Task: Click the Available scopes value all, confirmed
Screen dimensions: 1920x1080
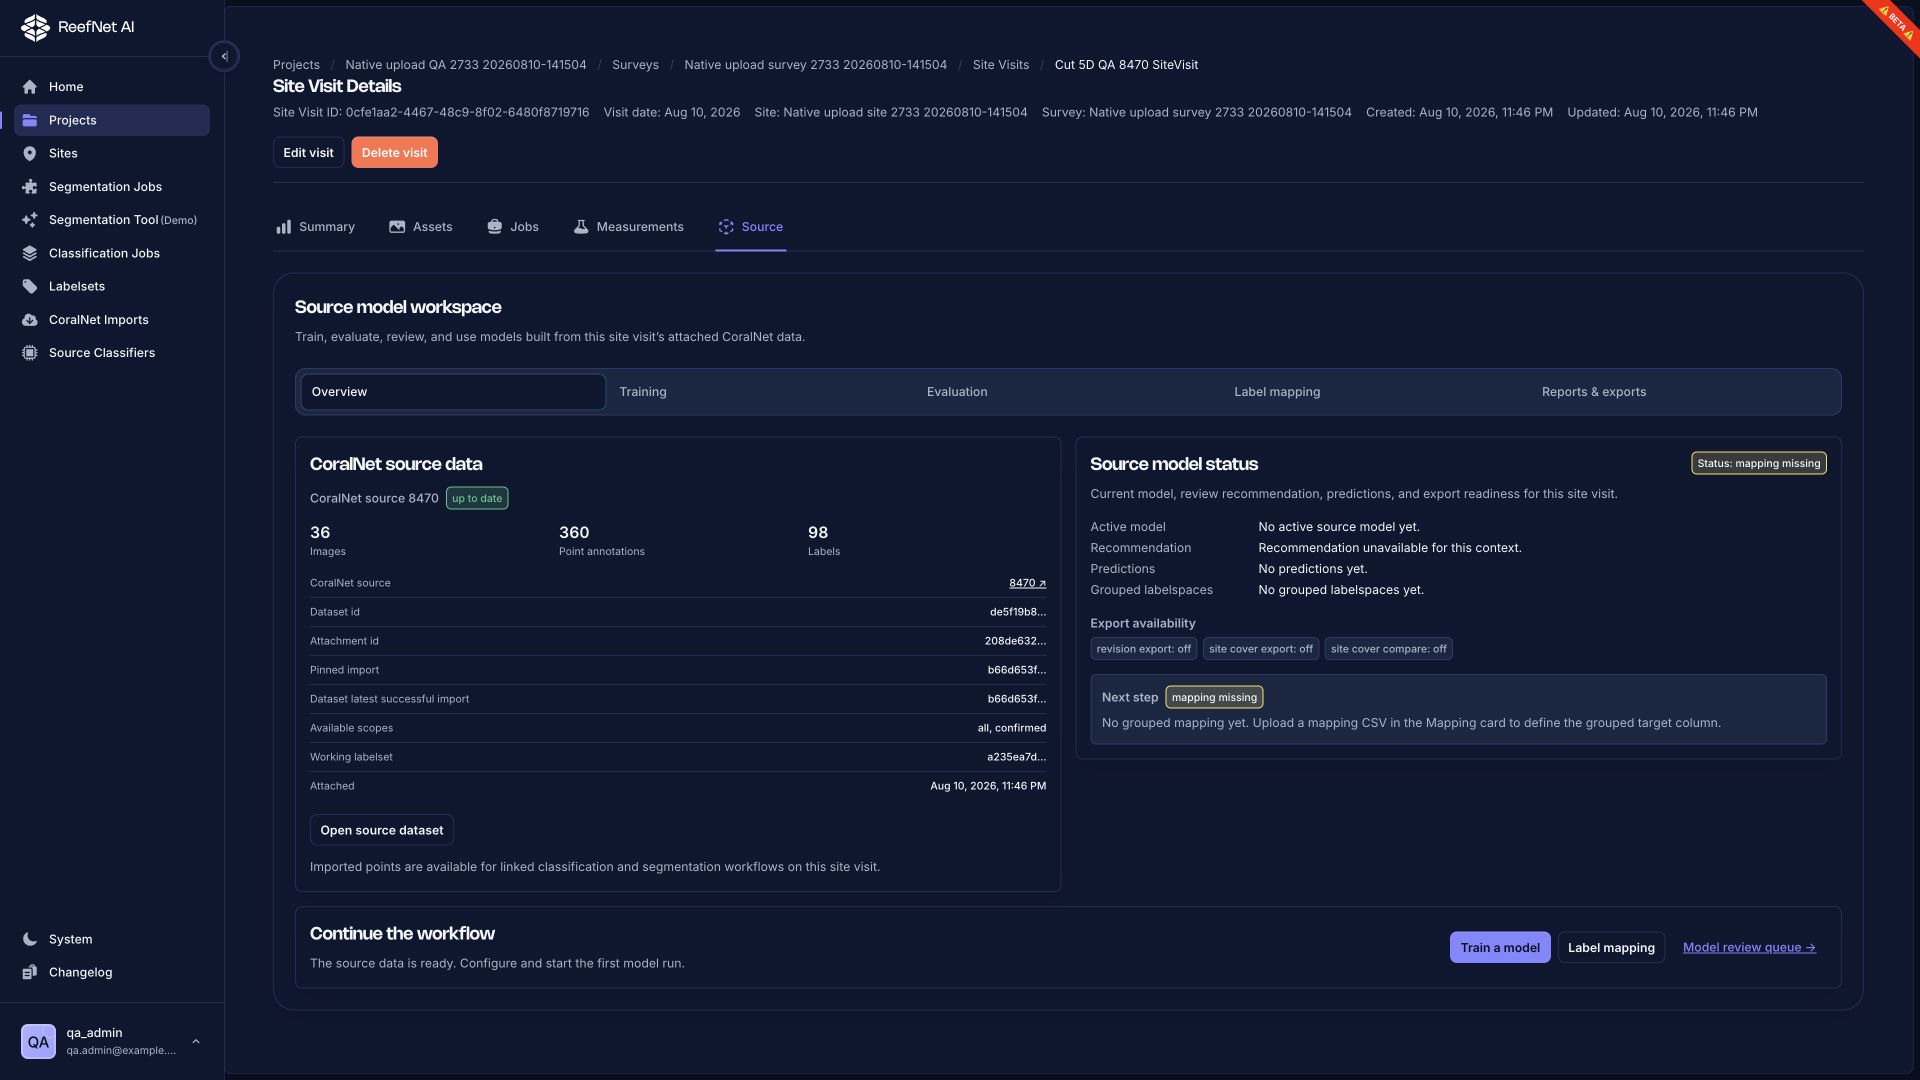Action: tap(1012, 728)
